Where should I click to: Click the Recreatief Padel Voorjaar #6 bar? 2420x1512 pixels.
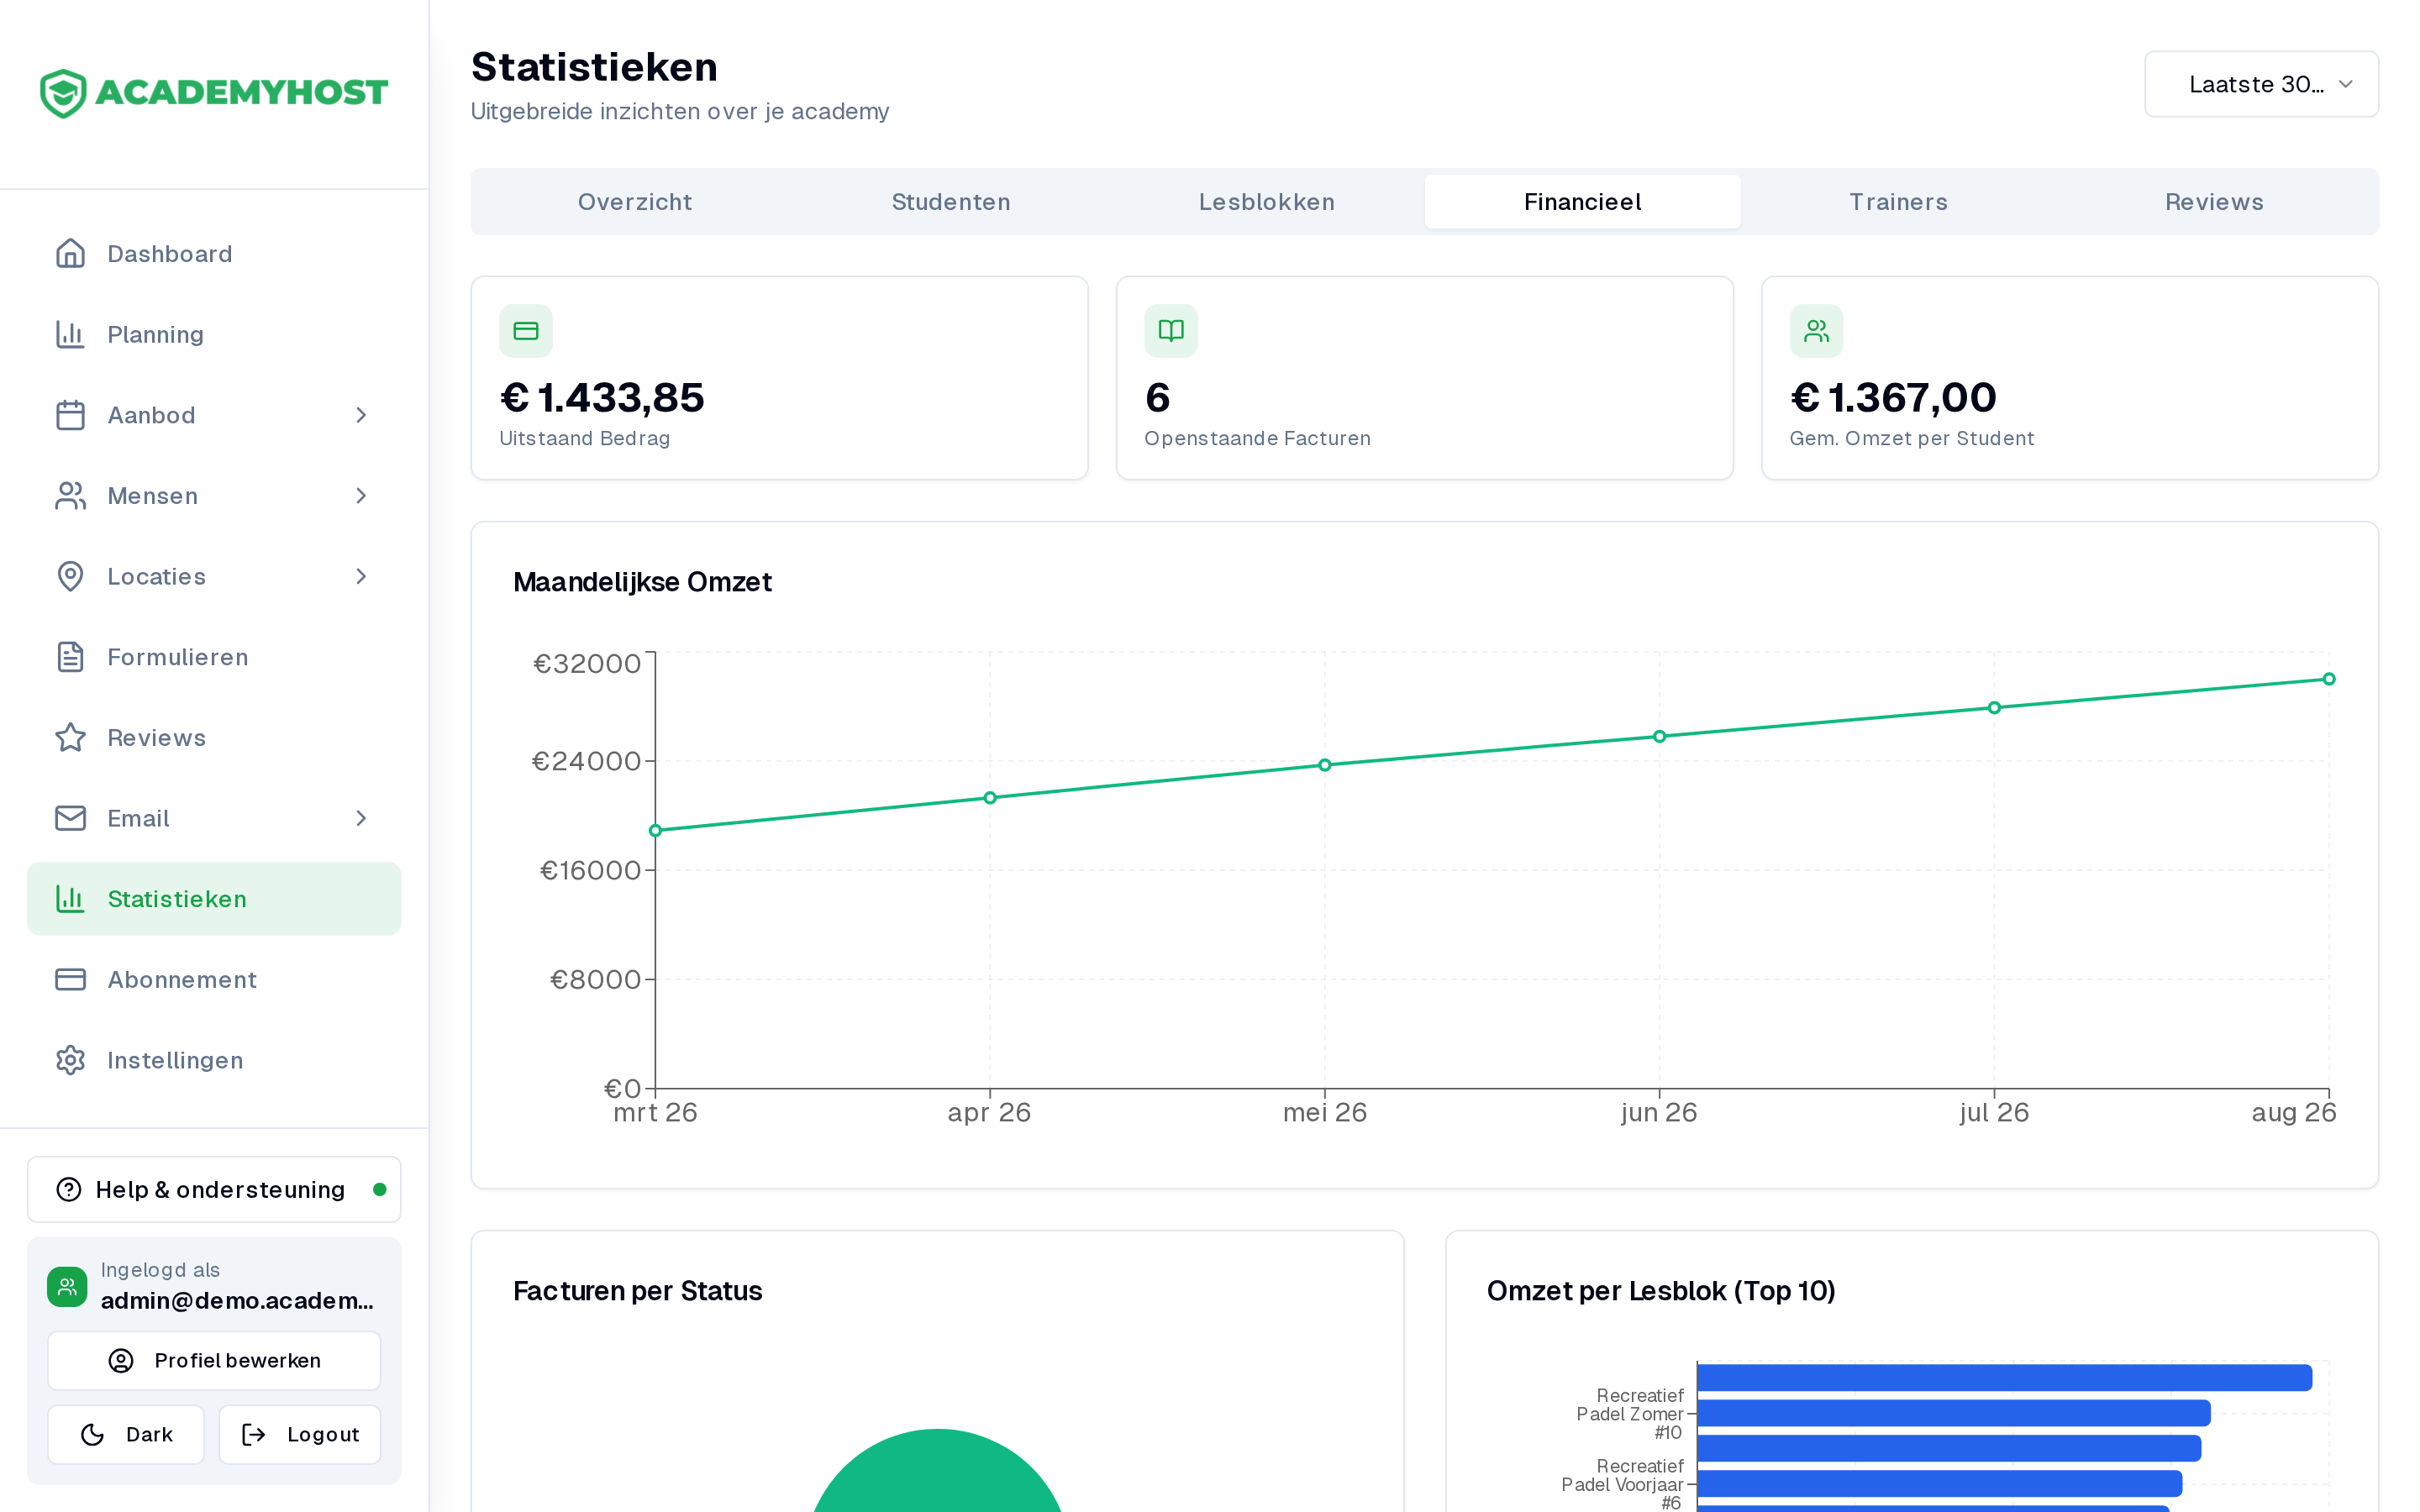(1940, 1484)
